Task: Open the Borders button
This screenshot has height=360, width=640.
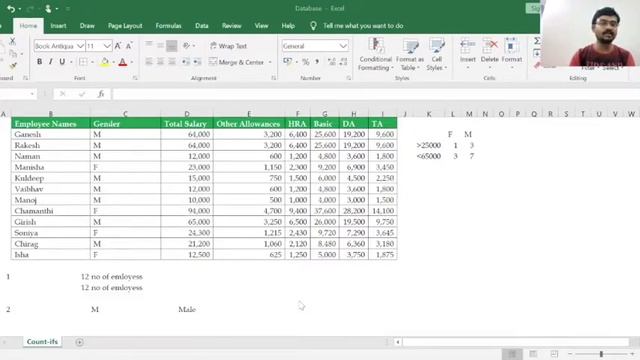Action: pyautogui.click(x=83, y=62)
